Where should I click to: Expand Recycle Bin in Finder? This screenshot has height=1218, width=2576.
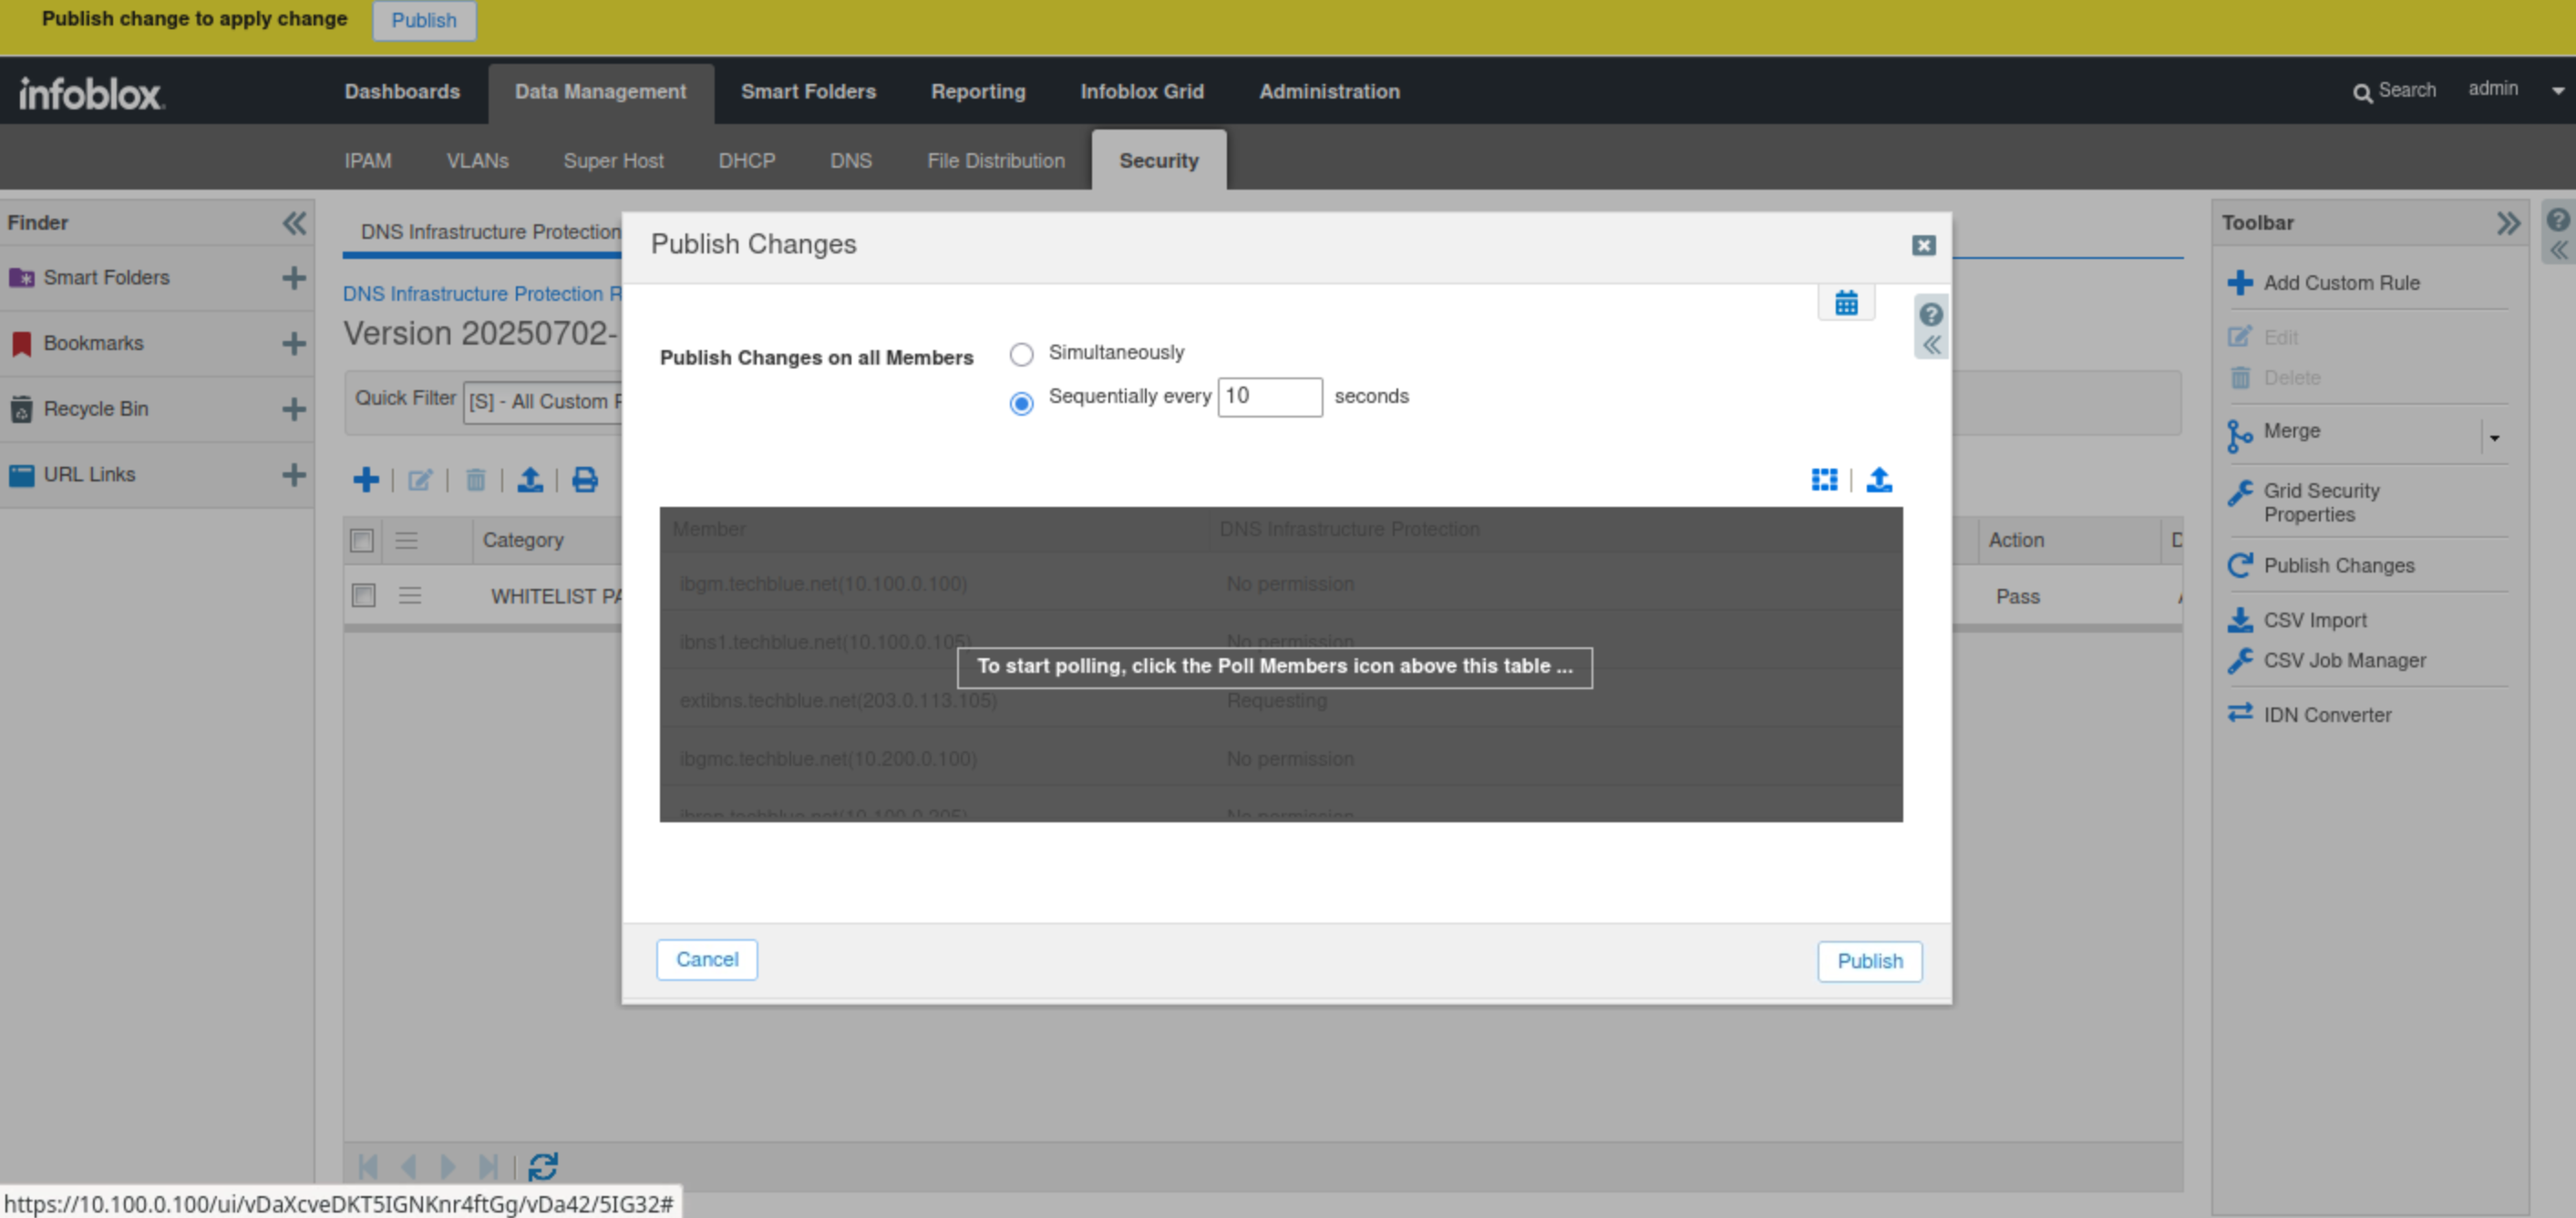point(293,409)
